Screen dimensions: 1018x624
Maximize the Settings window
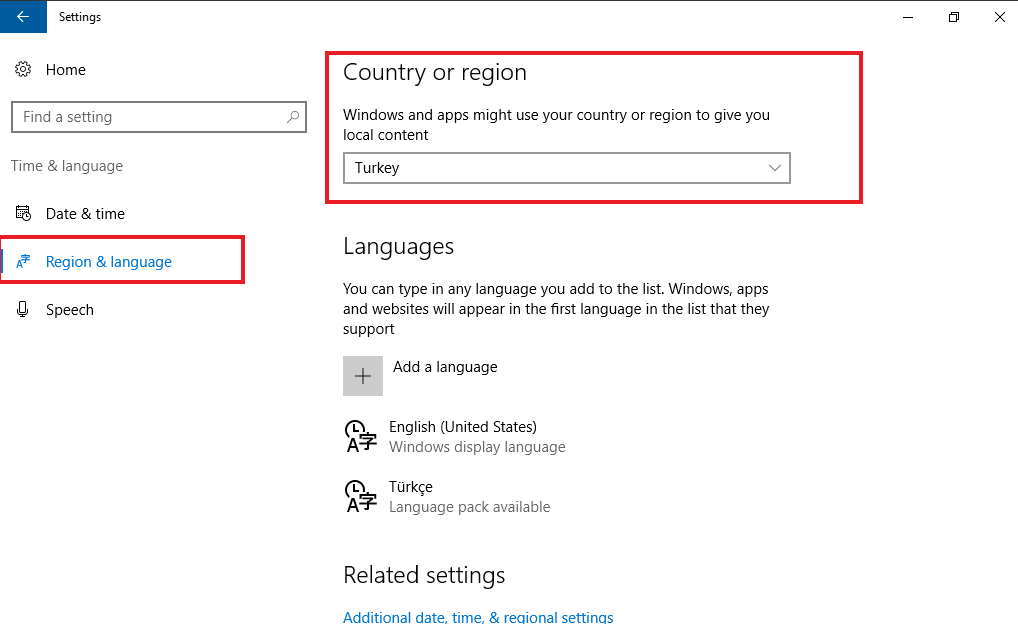point(953,17)
